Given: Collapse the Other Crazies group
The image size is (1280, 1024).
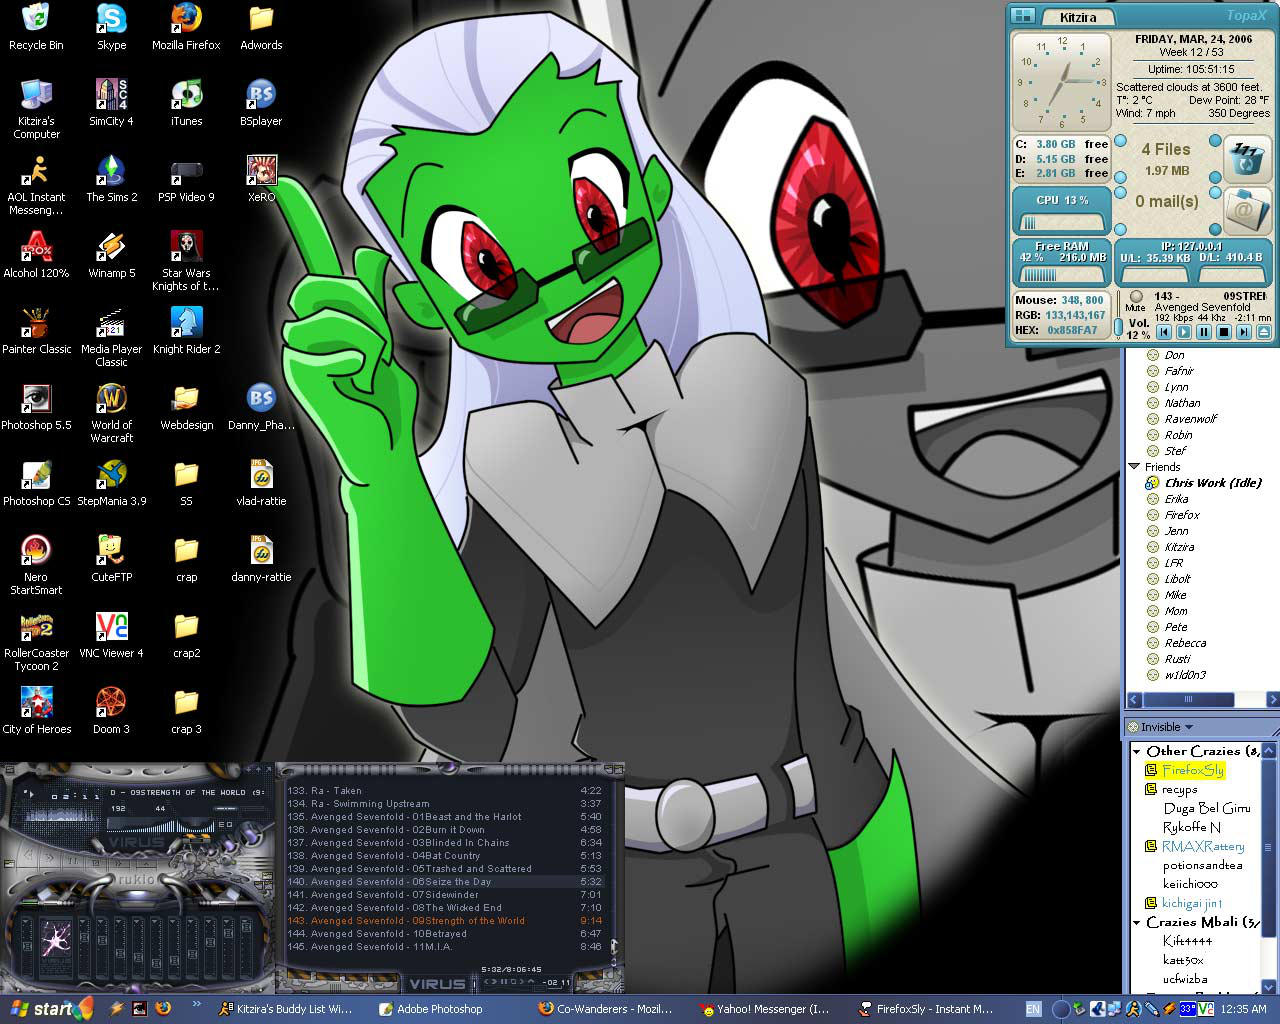Looking at the screenshot, I should [x=1137, y=751].
